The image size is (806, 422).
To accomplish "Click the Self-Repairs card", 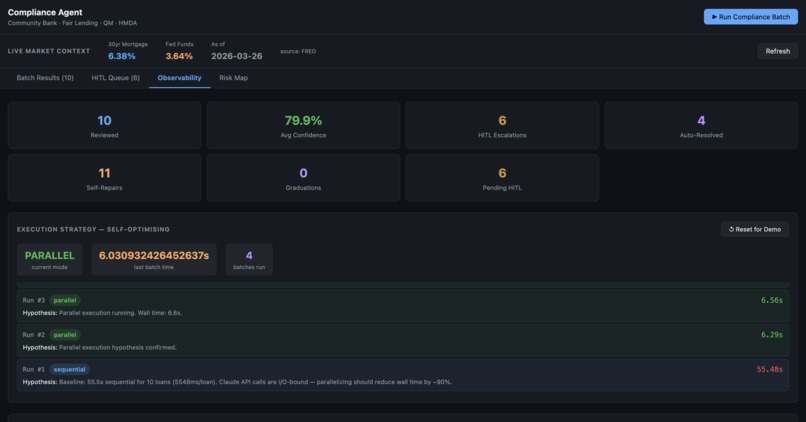I will coord(104,178).
